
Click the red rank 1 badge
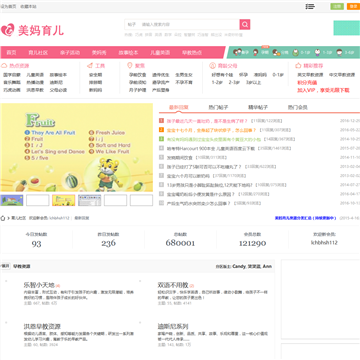(x=161, y=121)
